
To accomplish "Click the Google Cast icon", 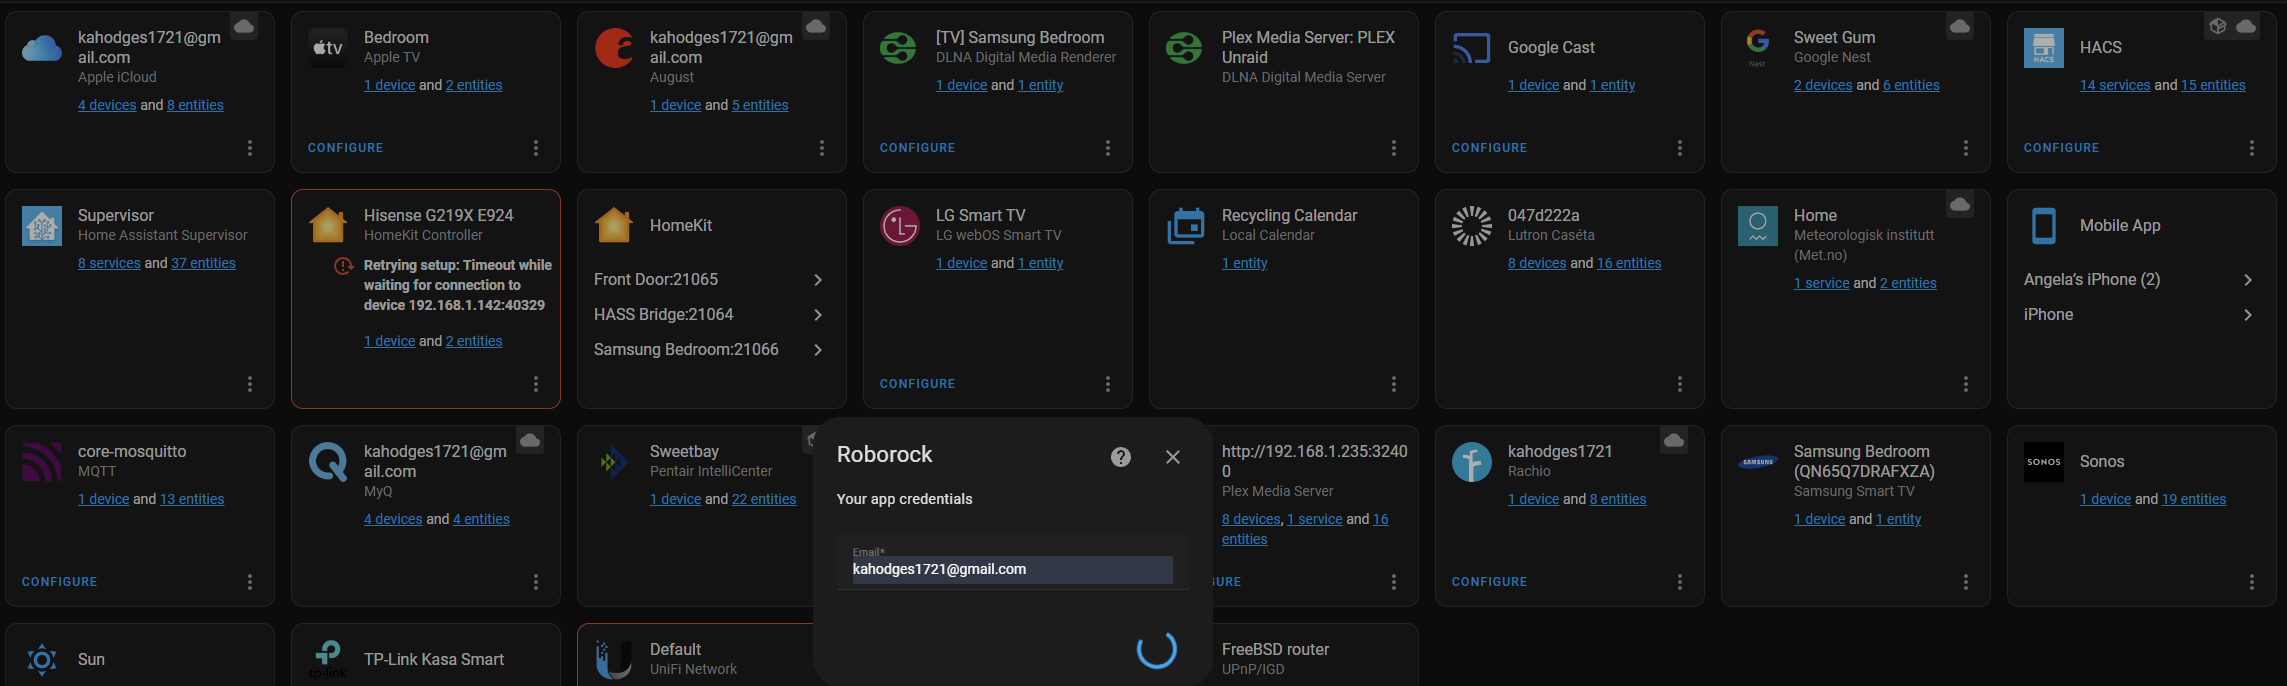I will click(1472, 47).
